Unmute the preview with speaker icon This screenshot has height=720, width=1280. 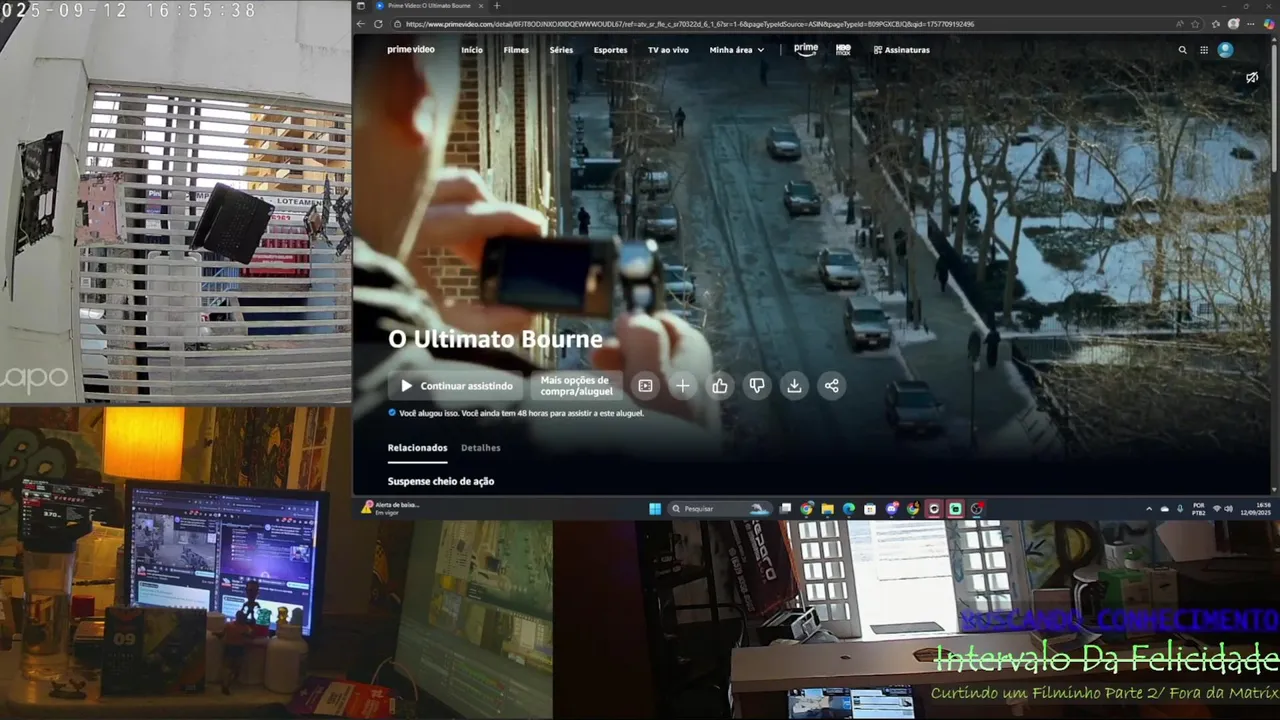click(x=1251, y=77)
